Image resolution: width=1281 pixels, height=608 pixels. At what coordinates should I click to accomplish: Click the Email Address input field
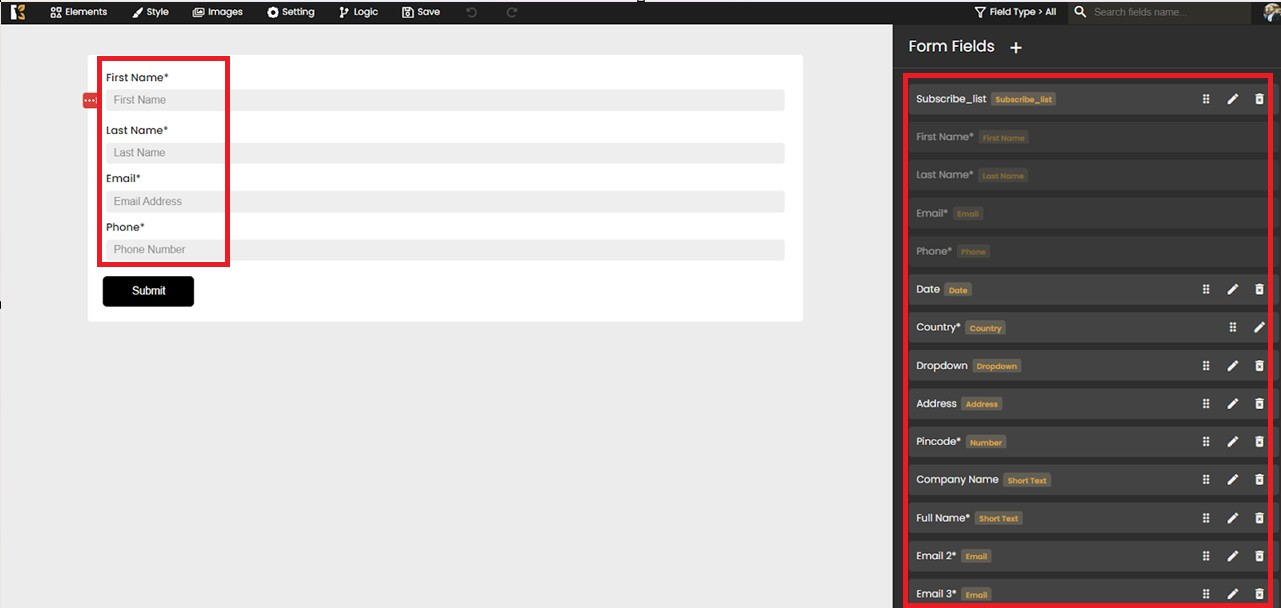(x=445, y=201)
